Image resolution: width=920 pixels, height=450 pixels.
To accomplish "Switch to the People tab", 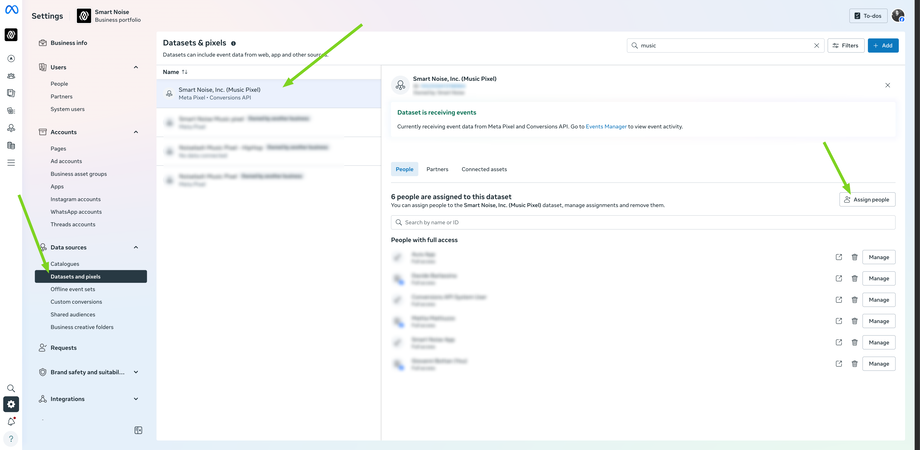I will [x=404, y=169].
